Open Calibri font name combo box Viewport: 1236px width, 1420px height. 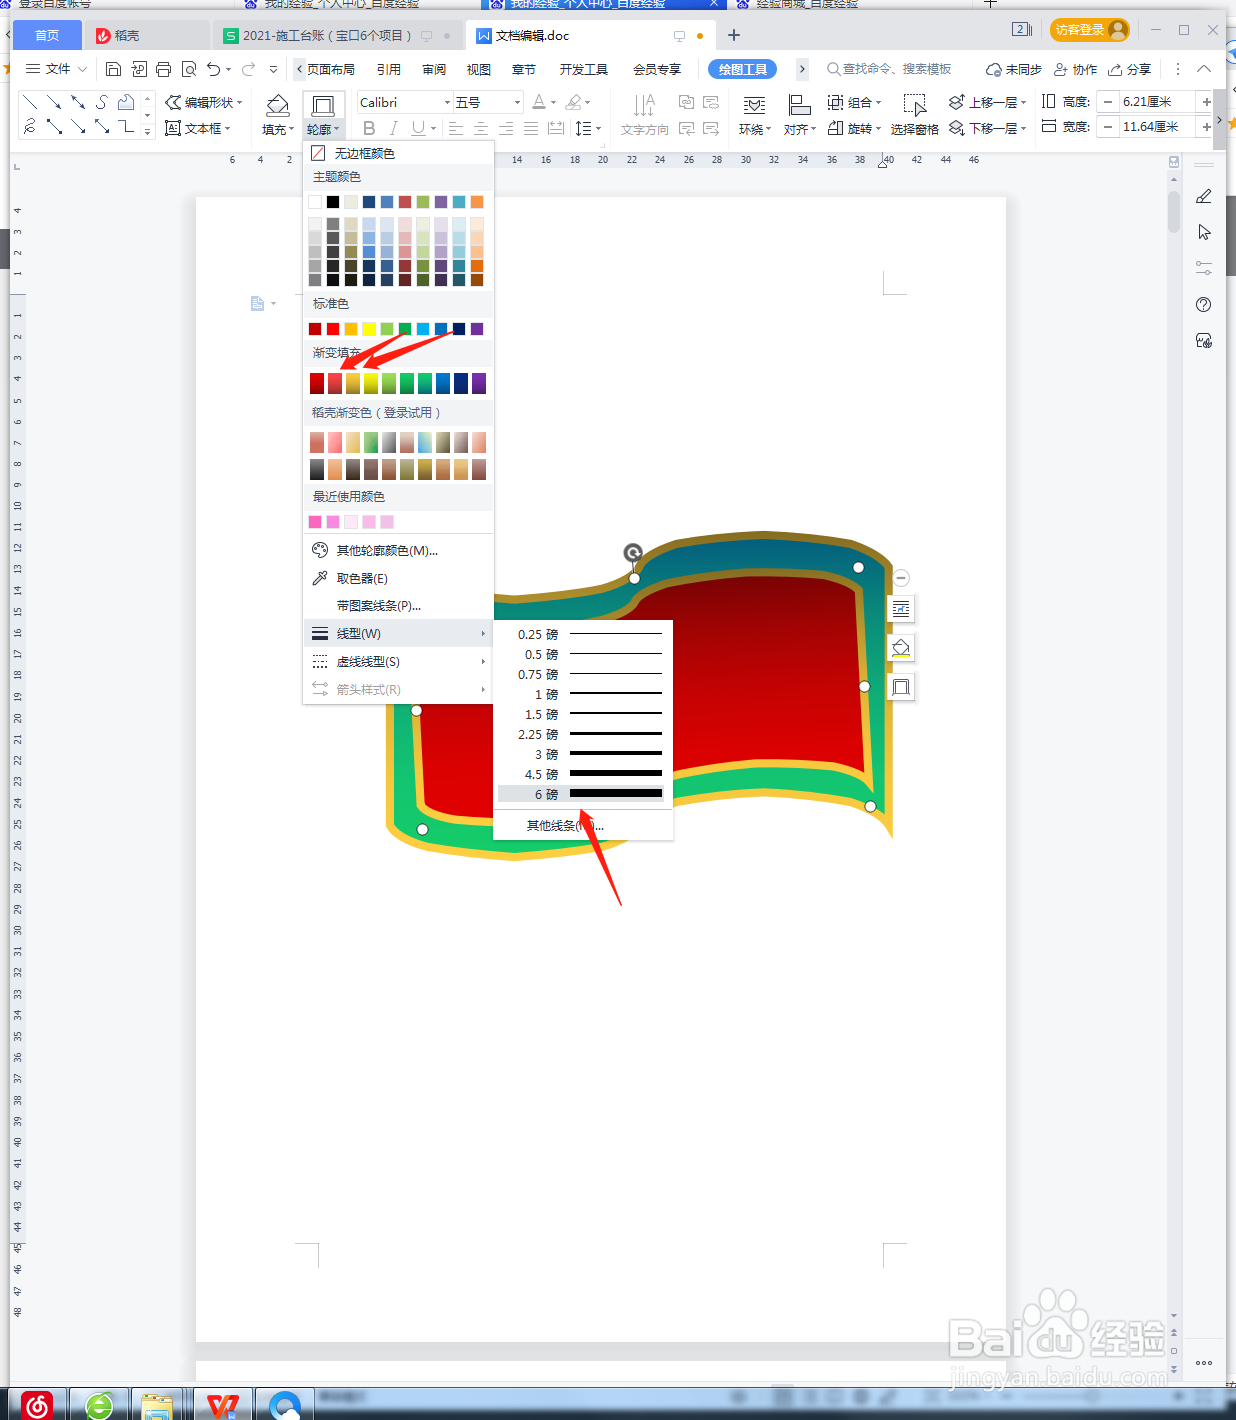click(404, 102)
